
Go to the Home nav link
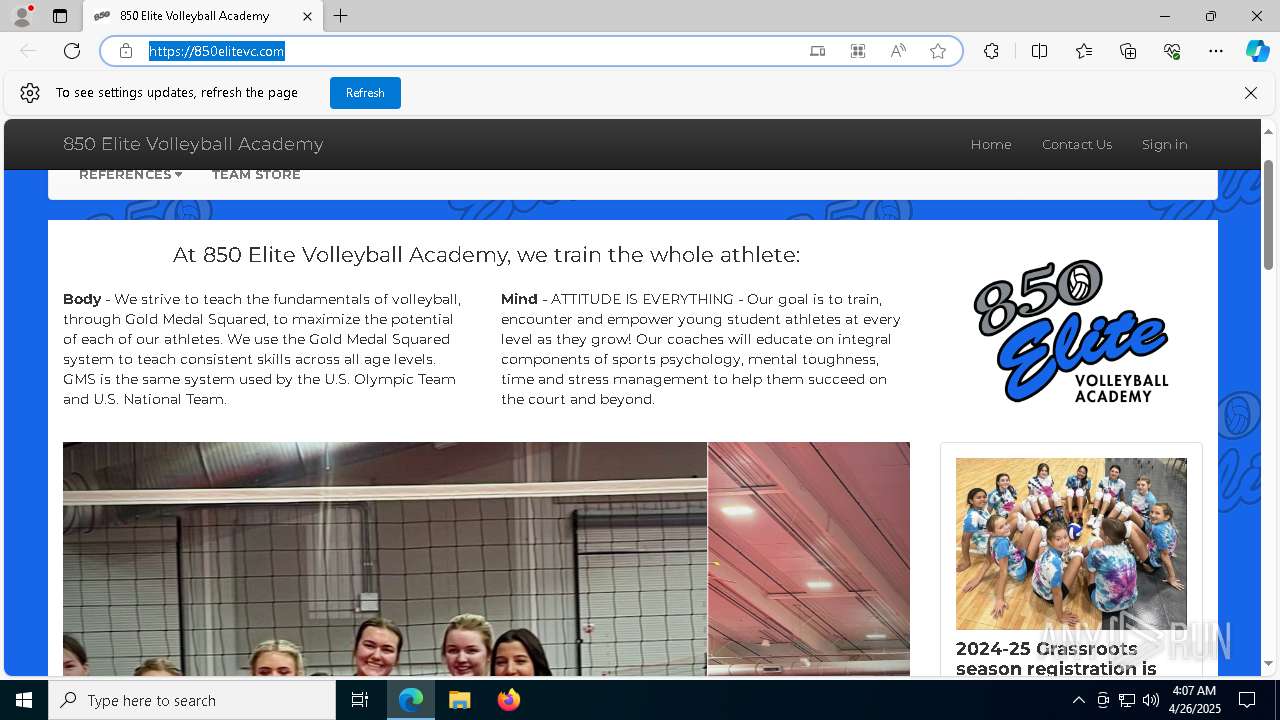coord(991,144)
